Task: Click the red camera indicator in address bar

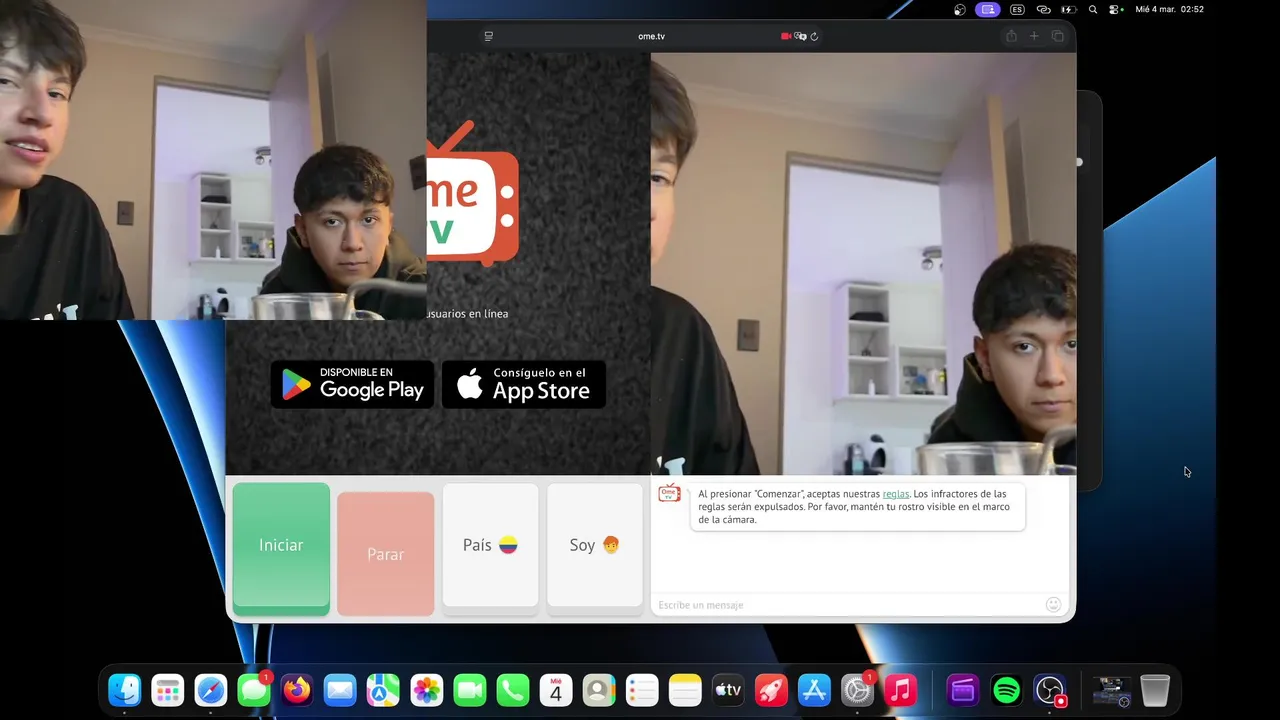Action: [x=786, y=36]
